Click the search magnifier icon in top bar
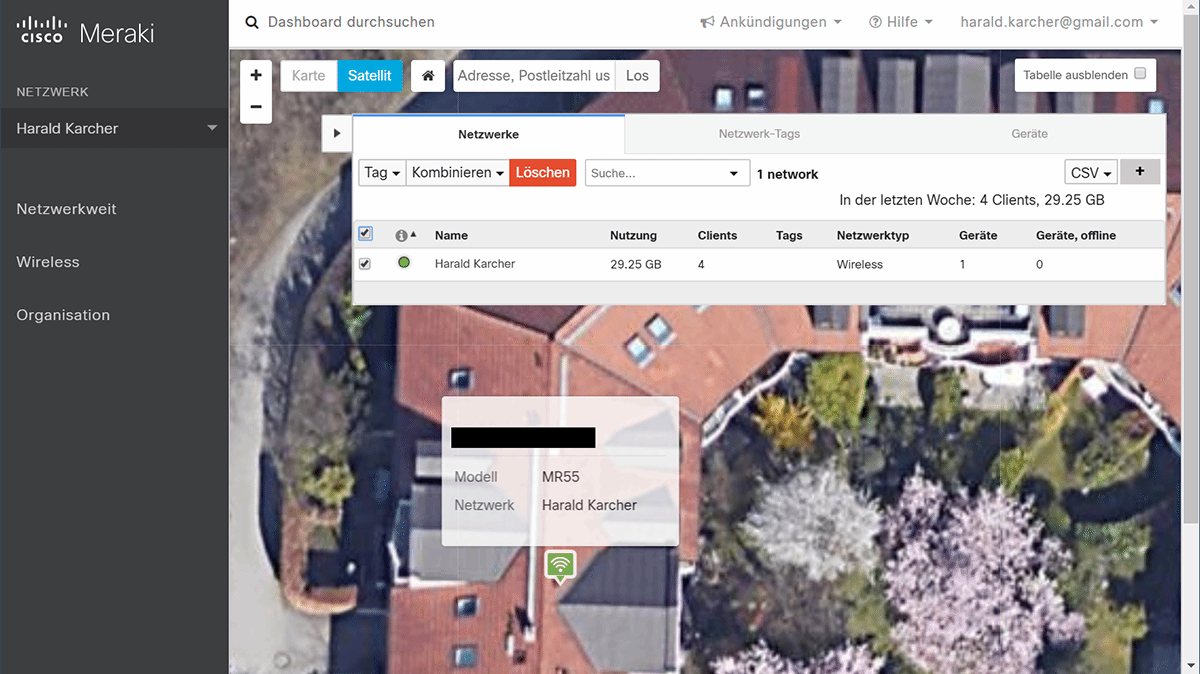 click(x=251, y=22)
